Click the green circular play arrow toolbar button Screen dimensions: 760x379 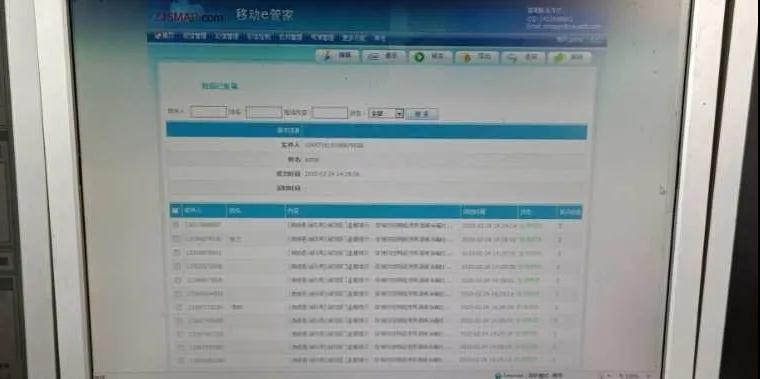tap(431, 57)
